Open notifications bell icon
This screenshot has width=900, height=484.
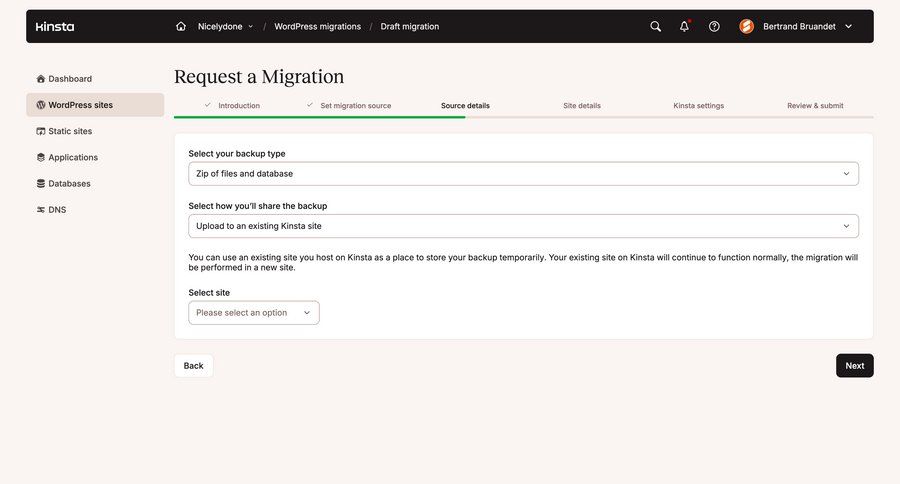(684, 27)
